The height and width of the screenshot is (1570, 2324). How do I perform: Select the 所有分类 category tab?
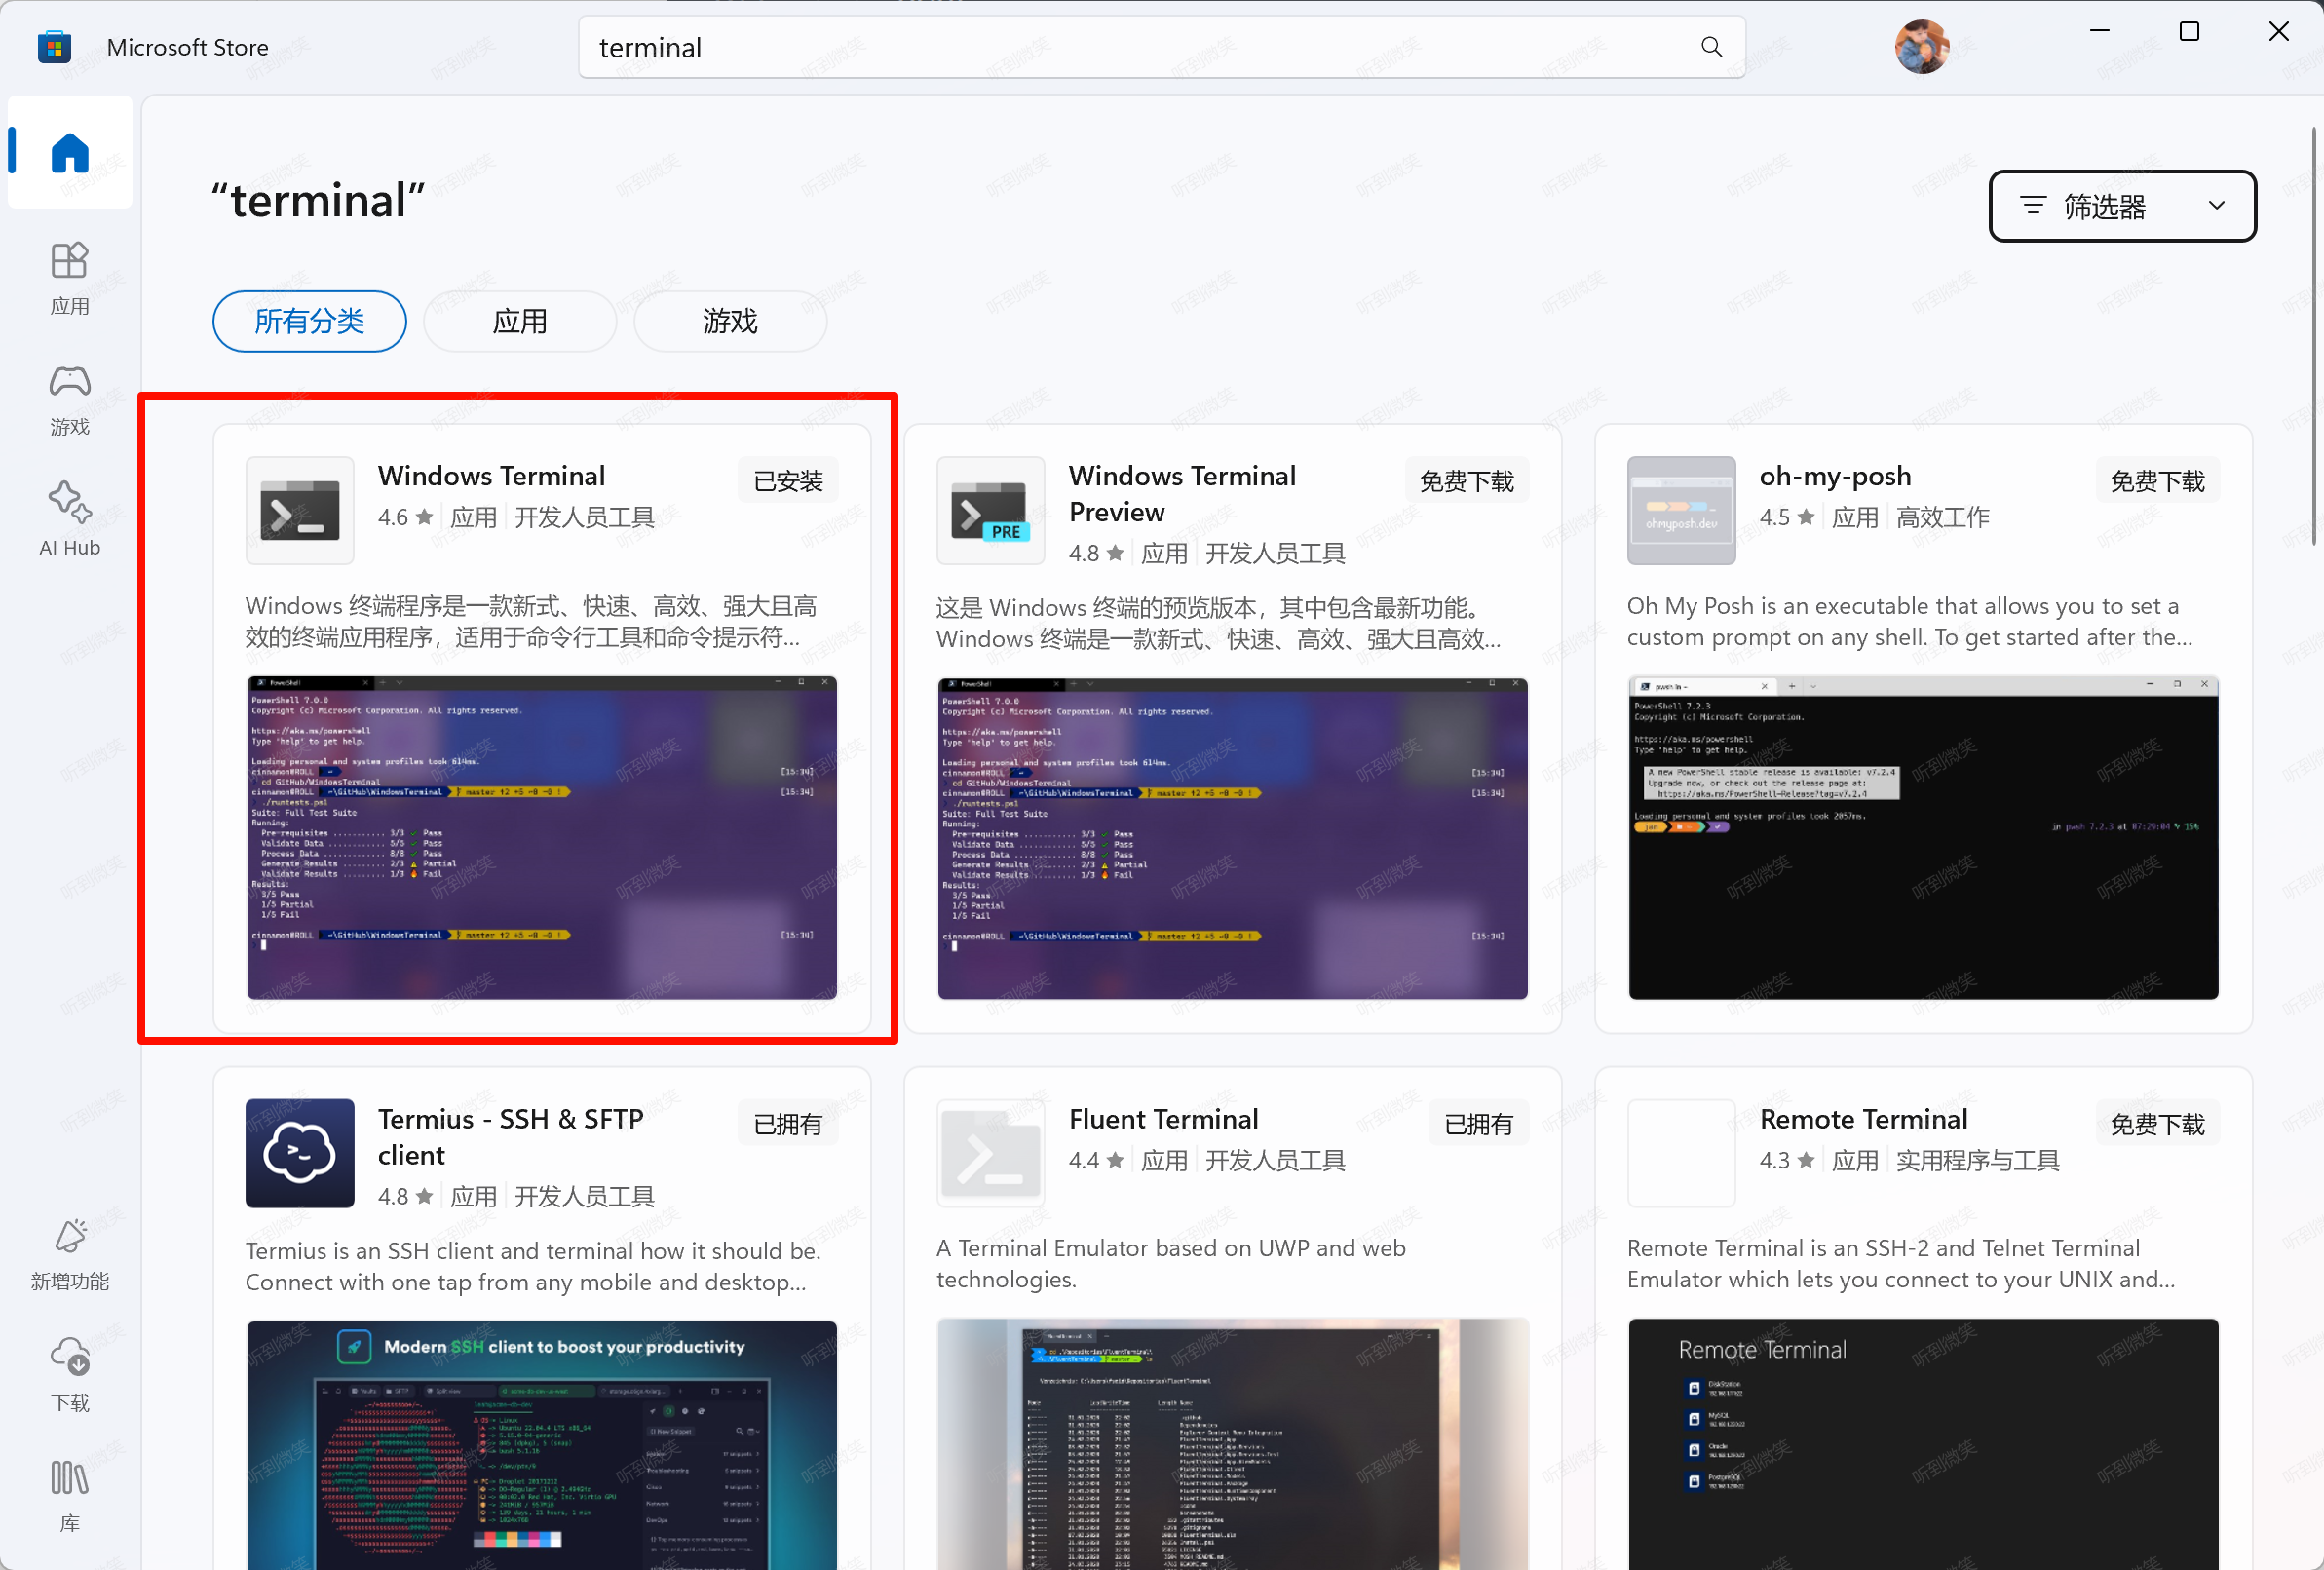pyautogui.click(x=309, y=321)
